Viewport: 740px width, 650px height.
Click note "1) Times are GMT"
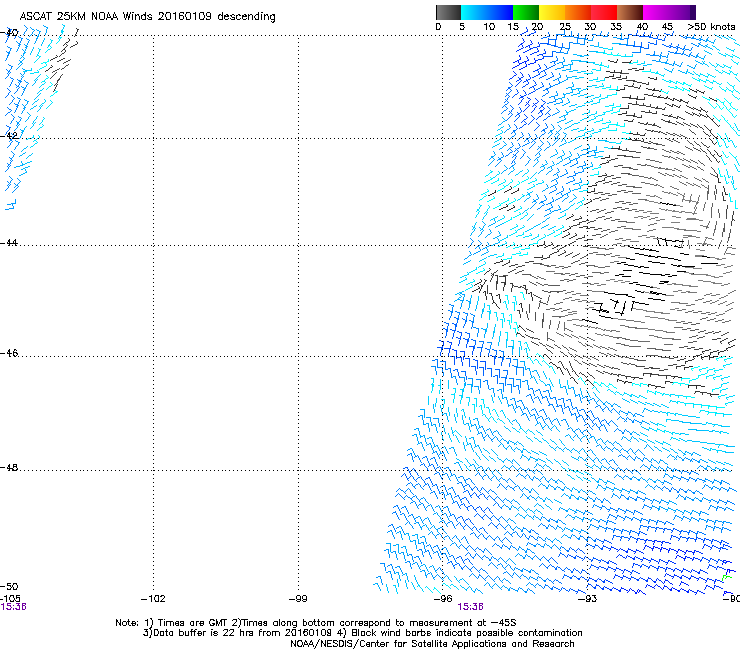(186, 623)
